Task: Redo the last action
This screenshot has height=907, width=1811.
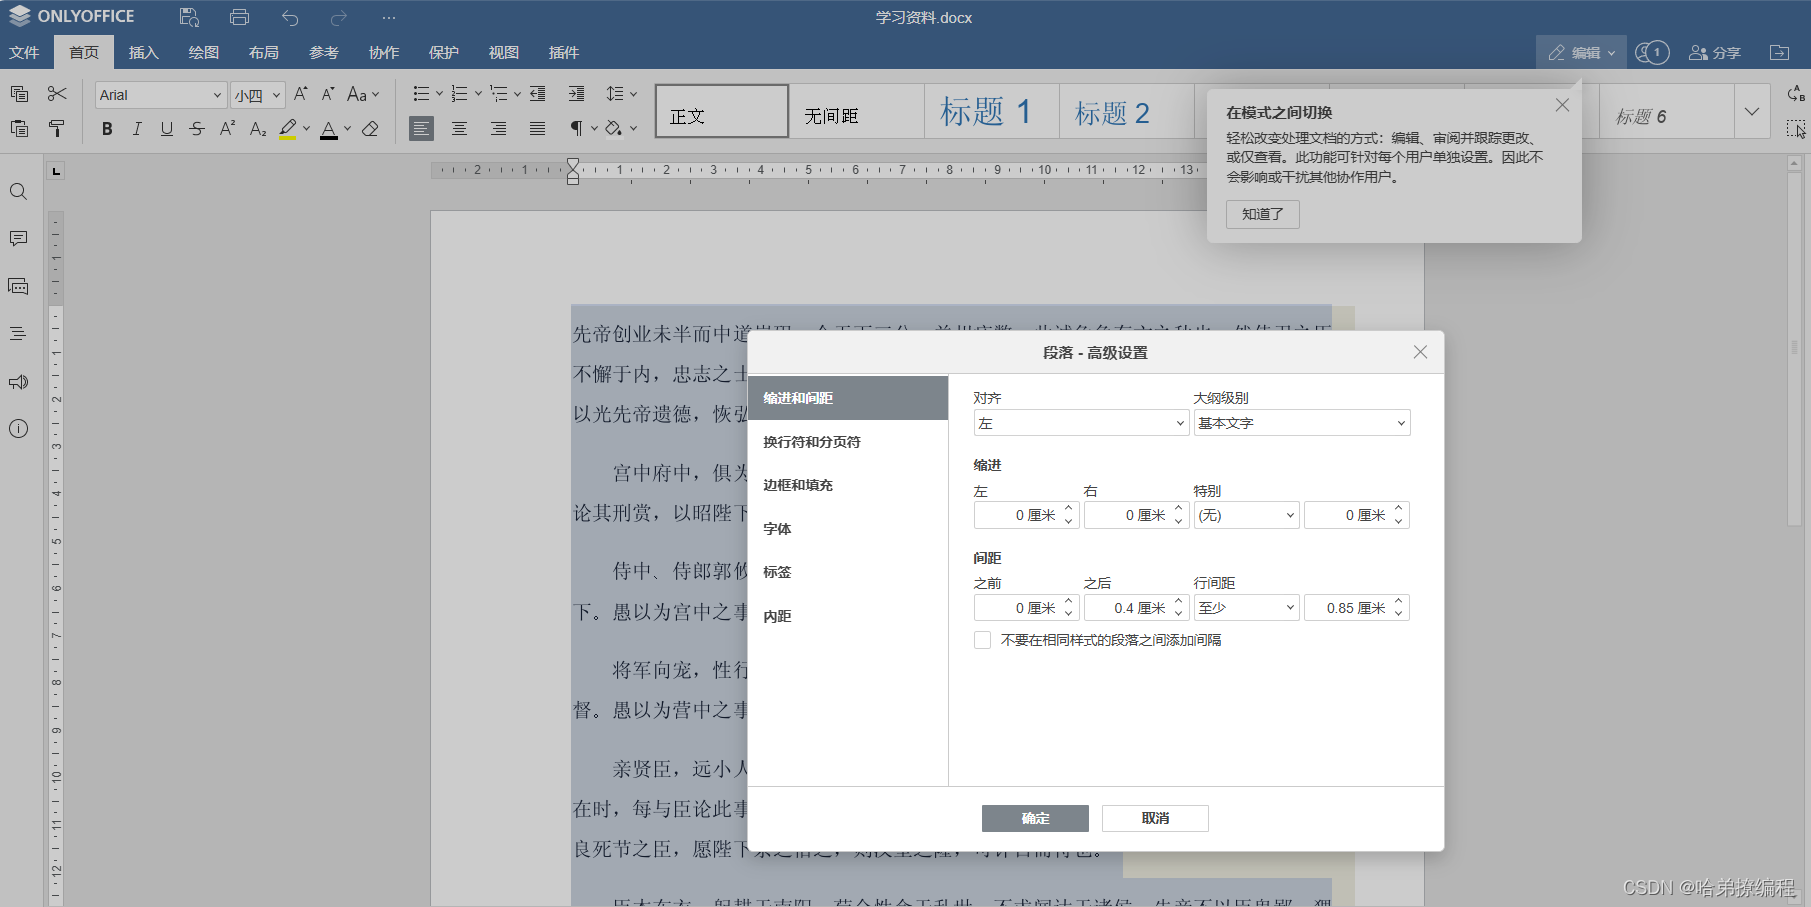Action: coord(339,17)
